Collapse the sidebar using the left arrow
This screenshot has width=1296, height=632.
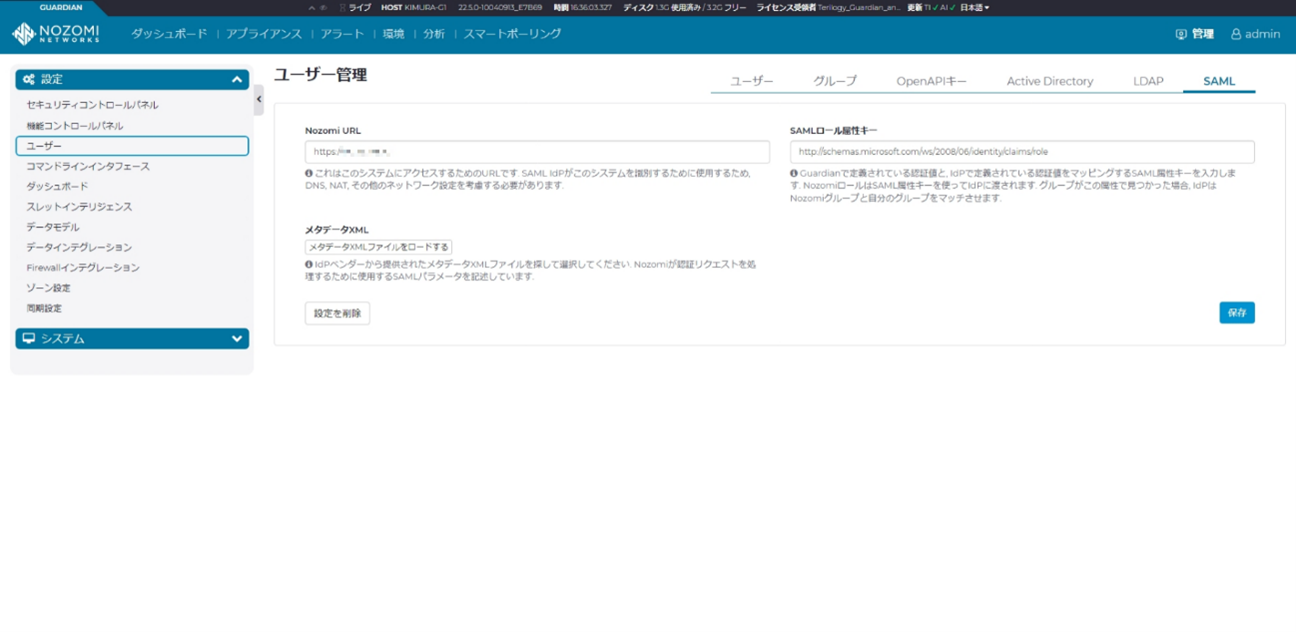(258, 99)
